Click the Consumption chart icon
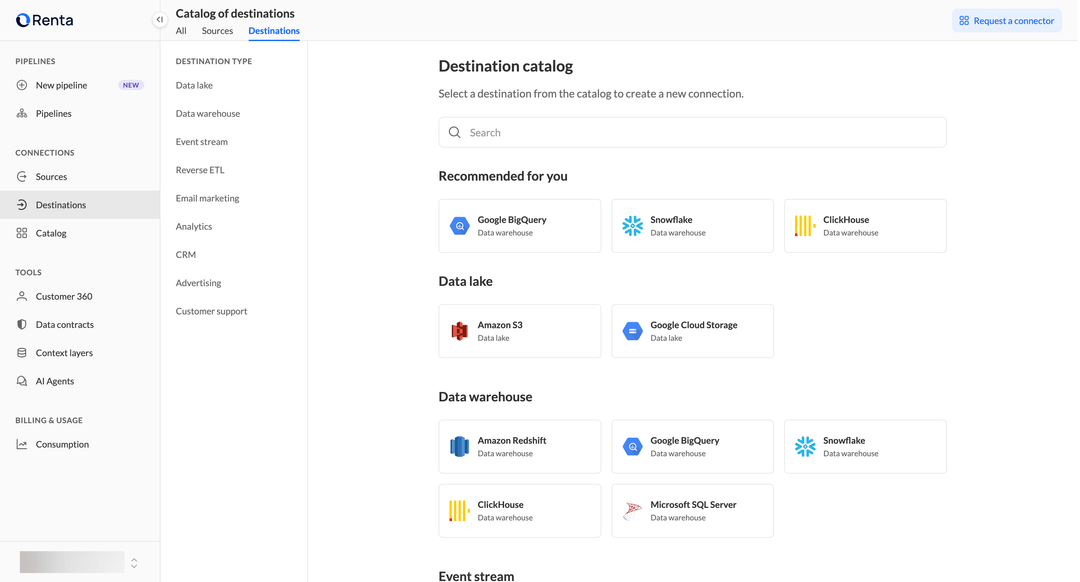1080x582 pixels. 22,445
